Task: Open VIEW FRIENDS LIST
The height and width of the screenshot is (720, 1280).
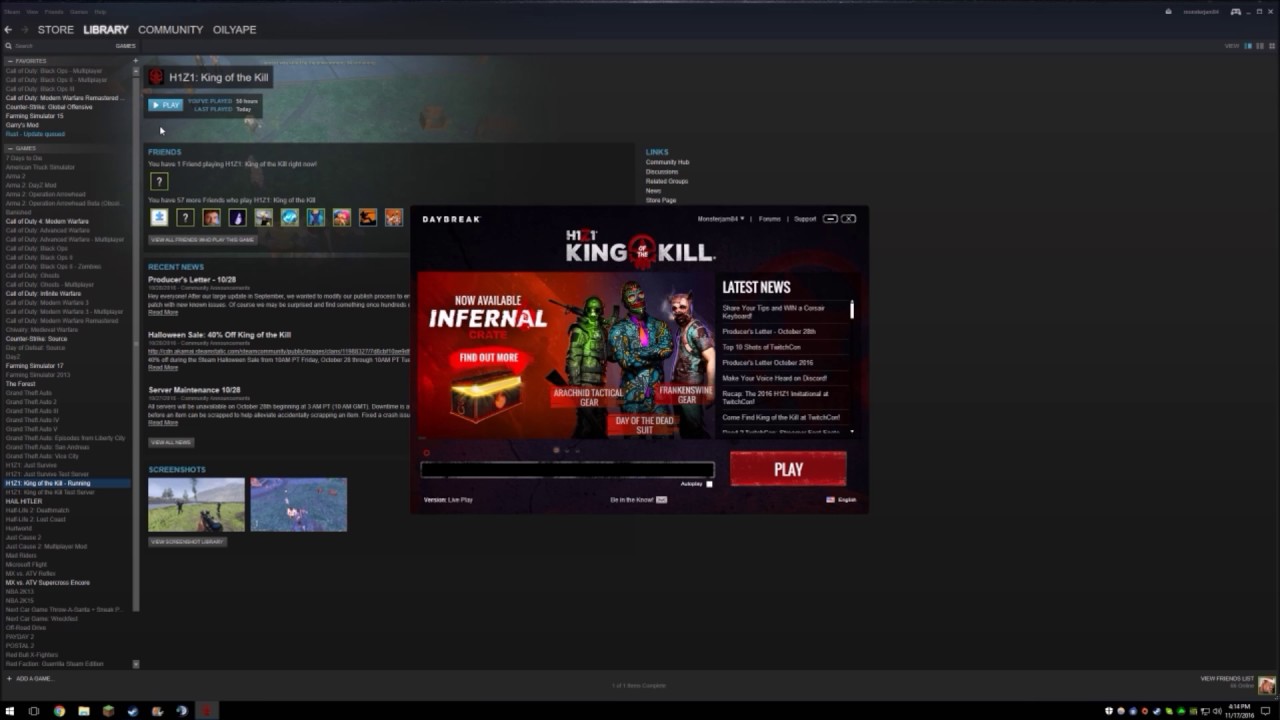Action: click(1227, 678)
